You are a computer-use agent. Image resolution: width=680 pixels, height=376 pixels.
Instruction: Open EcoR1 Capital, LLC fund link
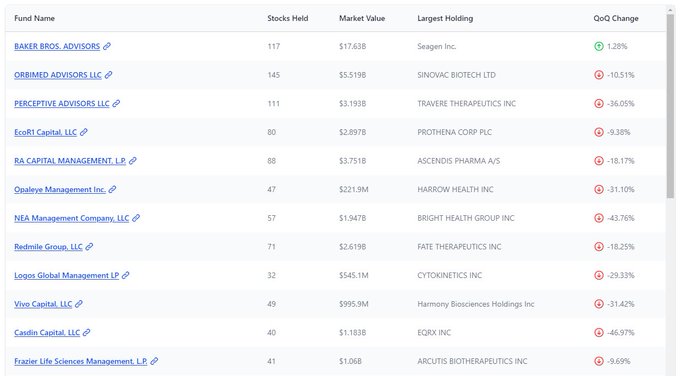coord(46,132)
